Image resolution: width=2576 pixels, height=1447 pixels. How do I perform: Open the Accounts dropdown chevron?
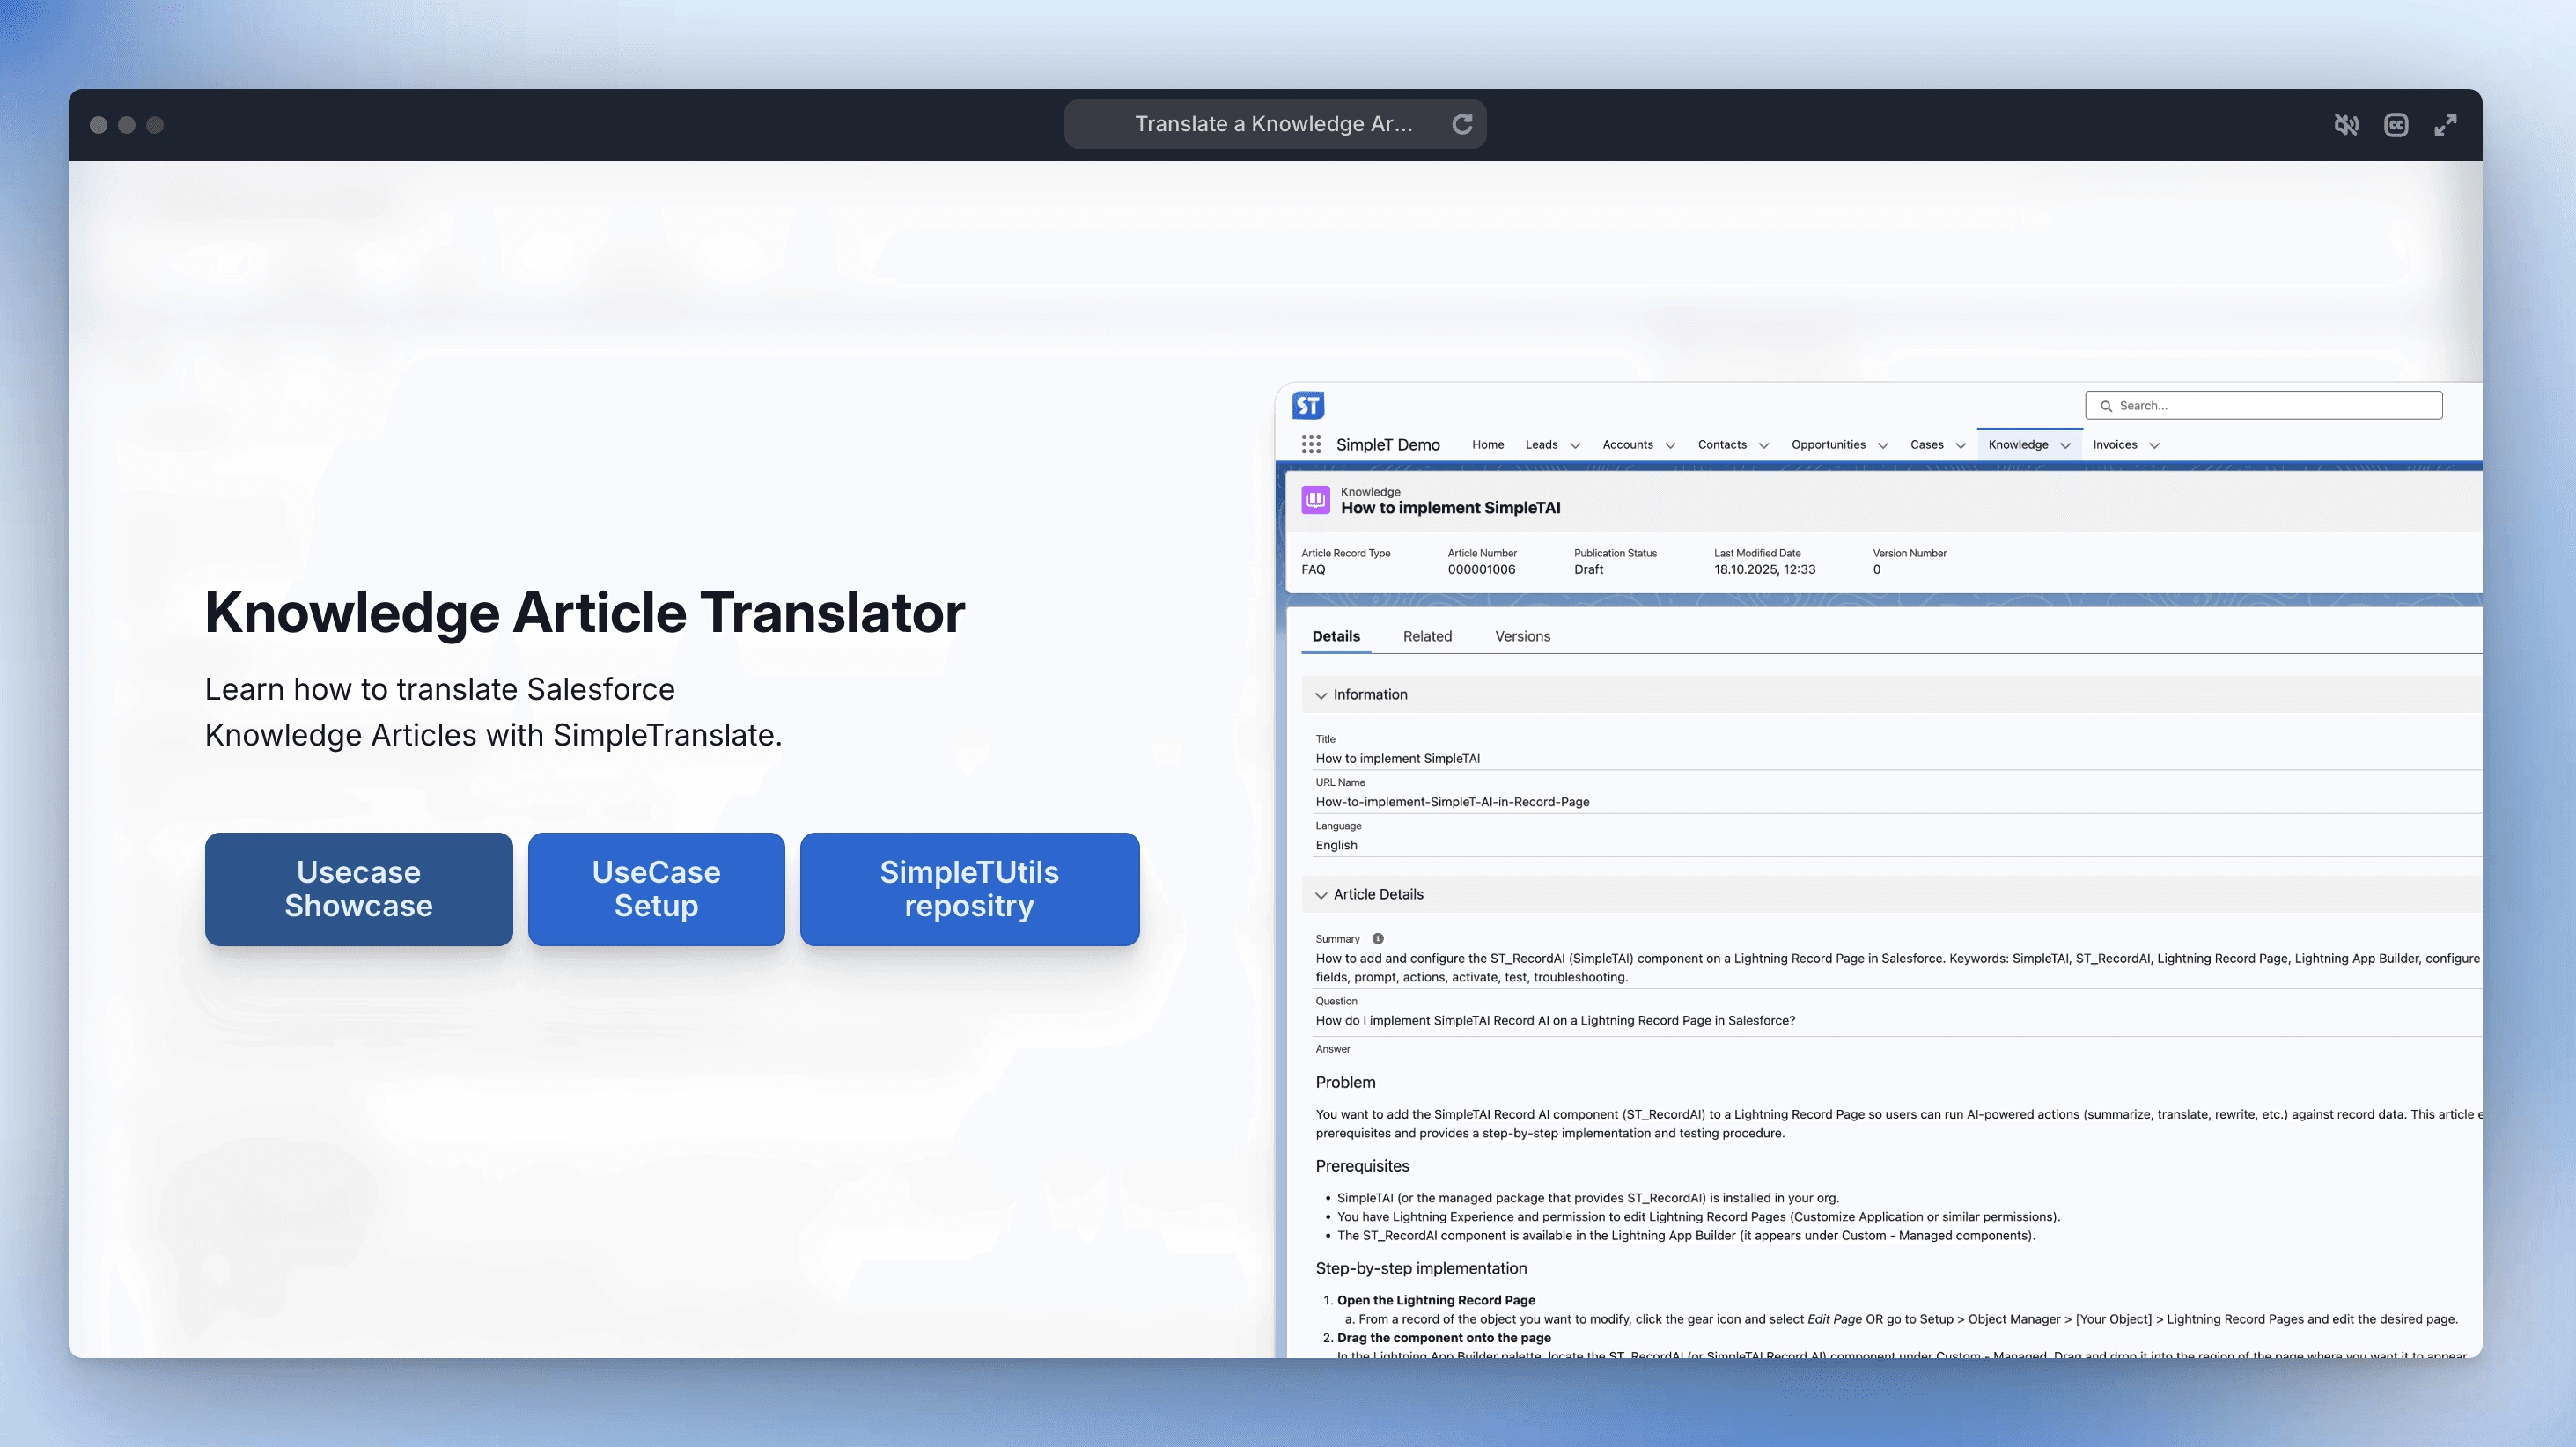coord(1670,446)
